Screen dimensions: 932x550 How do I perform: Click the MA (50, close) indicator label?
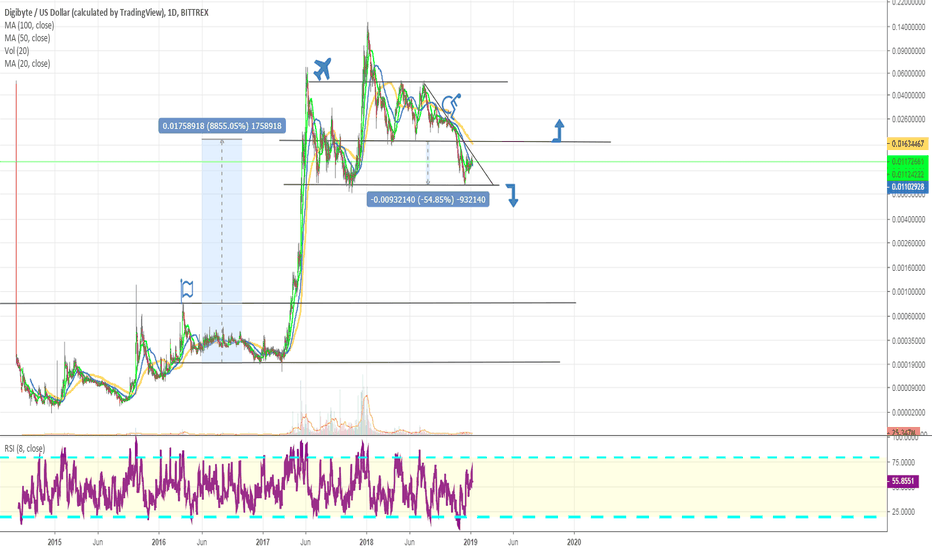click(27, 38)
